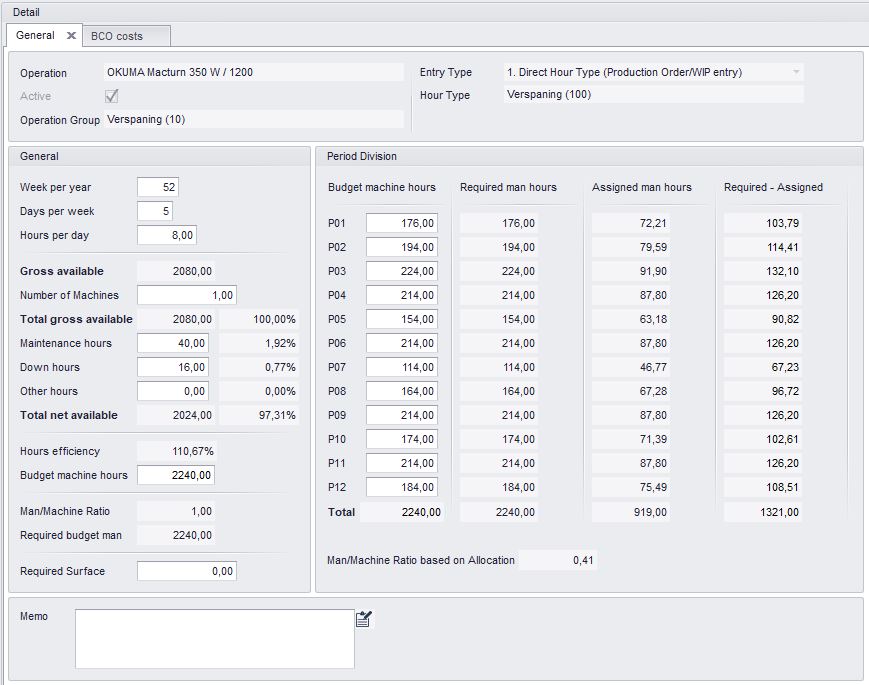869x685 pixels.
Task: Select Maintenance hours percentage 1,92%
Action: (259, 343)
